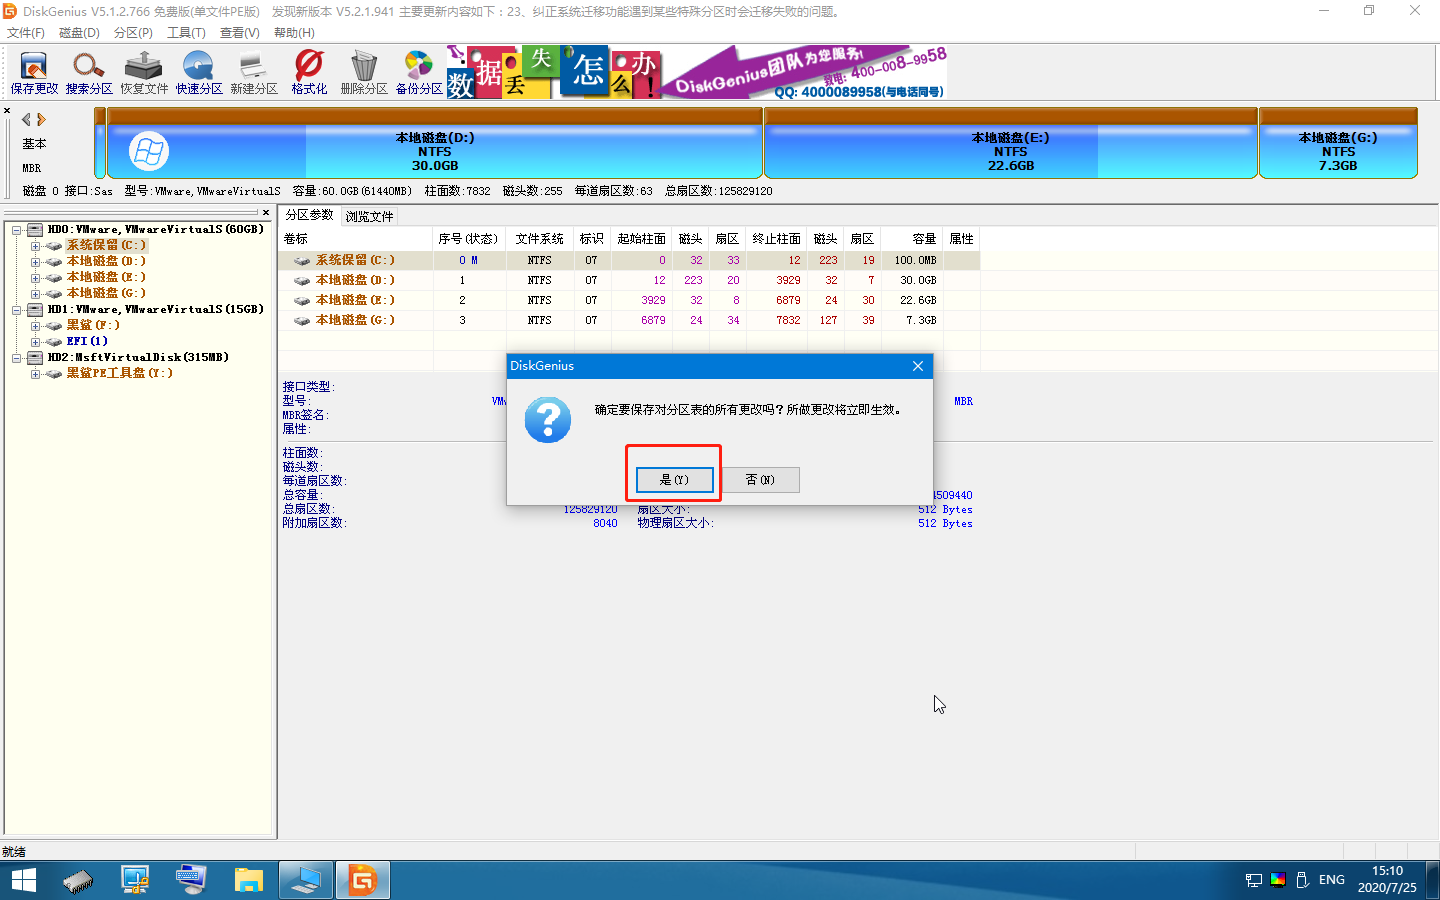Decline with the 否(N) button

point(760,480)
